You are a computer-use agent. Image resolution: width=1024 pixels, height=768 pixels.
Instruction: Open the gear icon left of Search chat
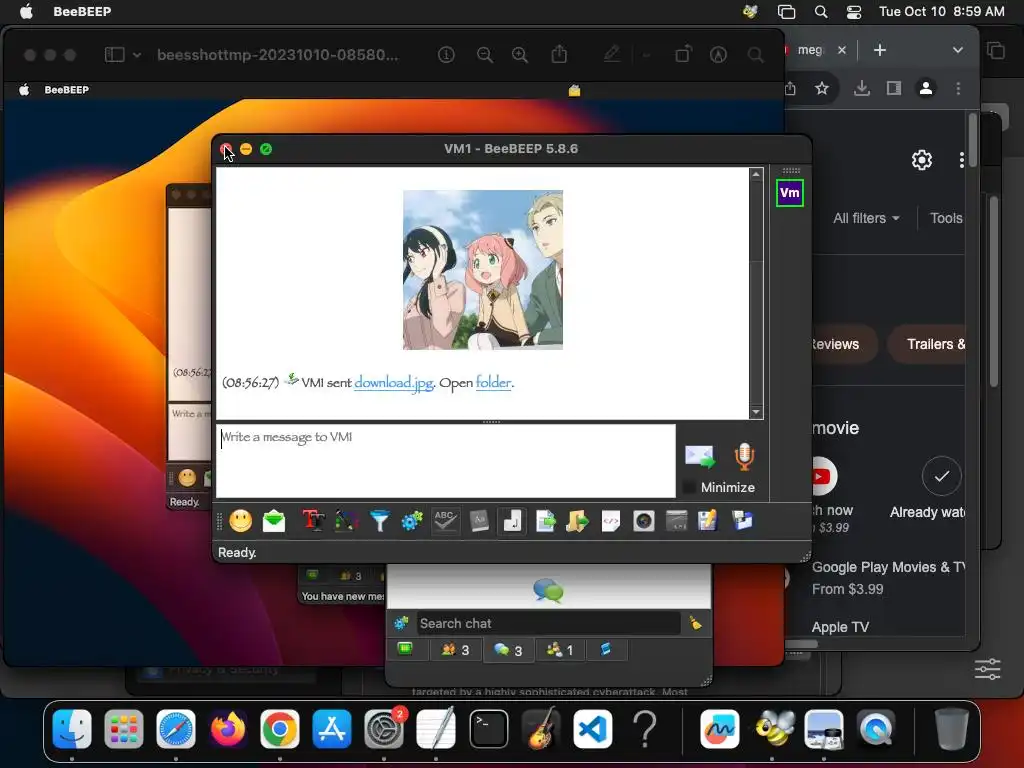pyautogui.click(x=401, y=623)
